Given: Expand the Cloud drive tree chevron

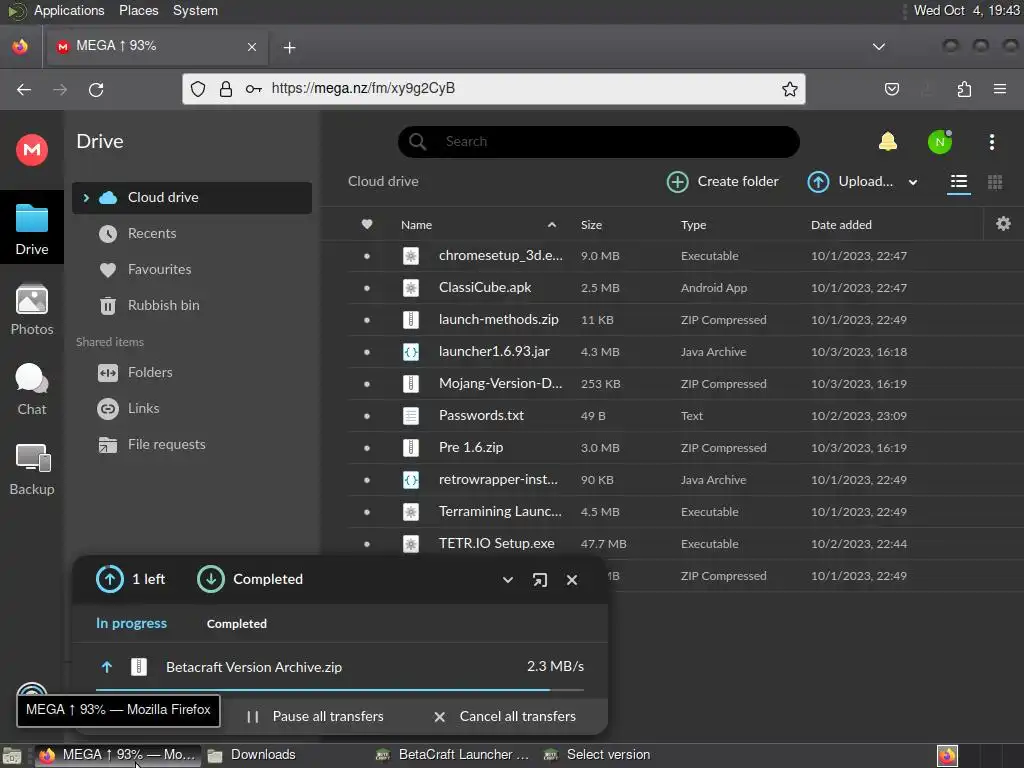Looking at the screenshot, I should 86,197.
